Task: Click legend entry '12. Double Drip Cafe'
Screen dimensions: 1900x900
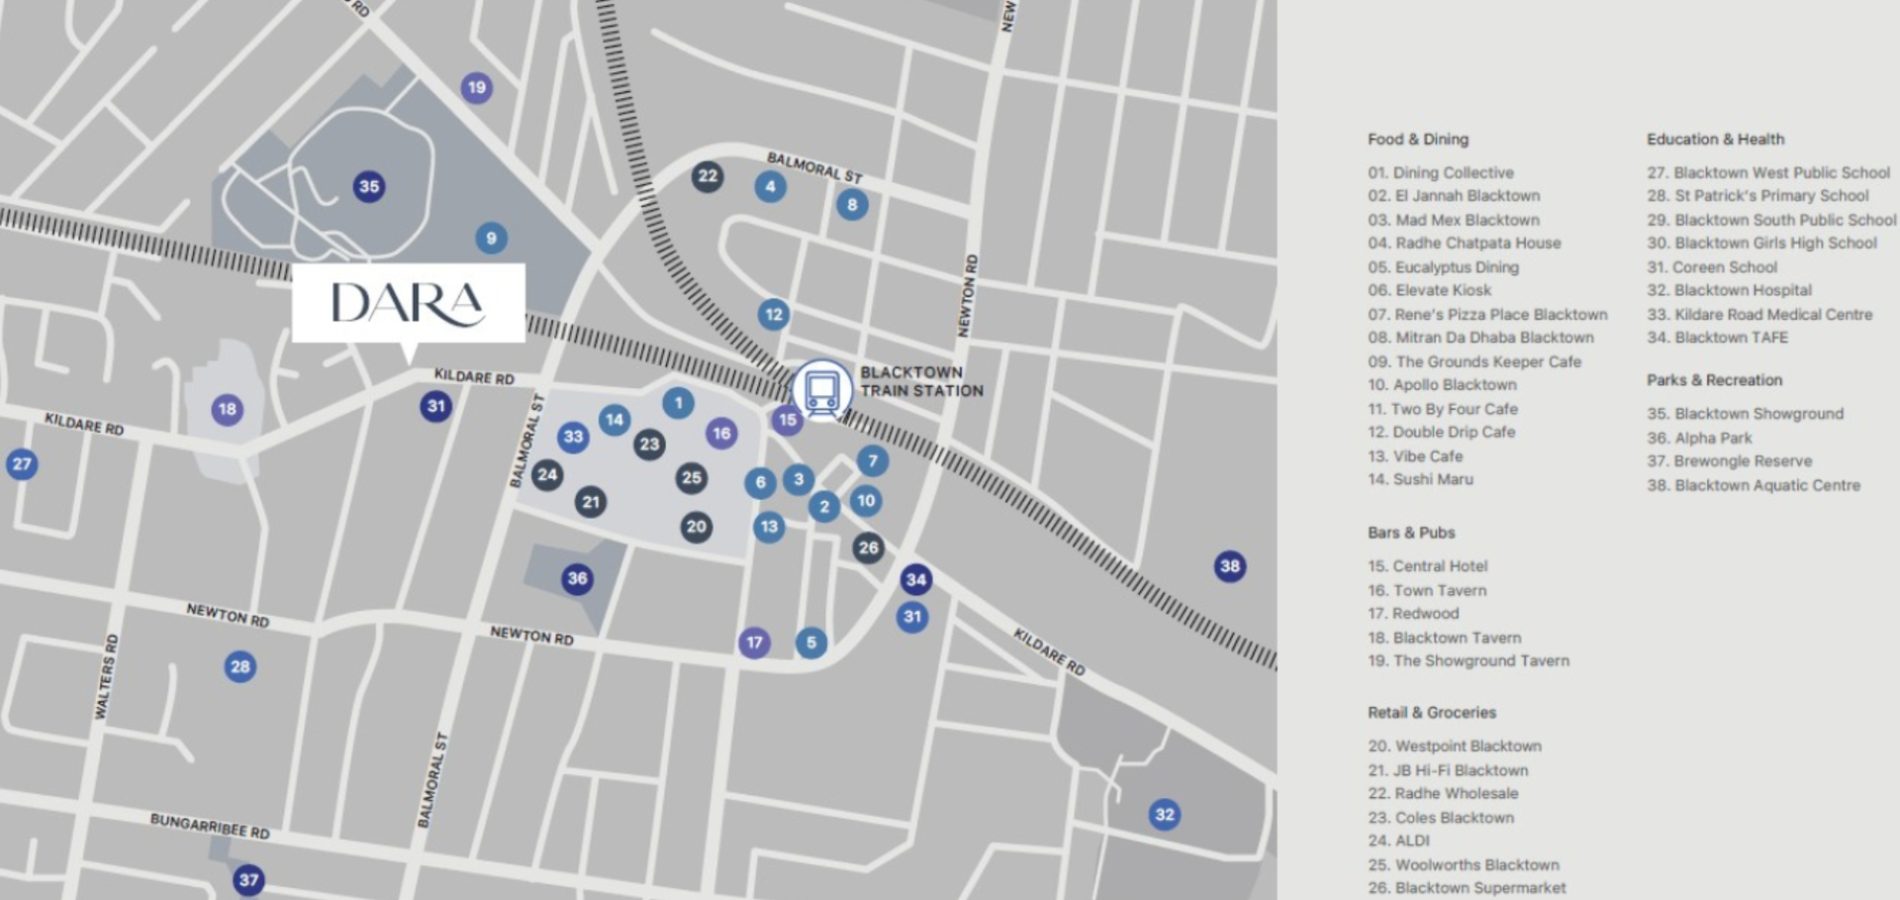Action: pyautogui.click(x=1442, y=432)
